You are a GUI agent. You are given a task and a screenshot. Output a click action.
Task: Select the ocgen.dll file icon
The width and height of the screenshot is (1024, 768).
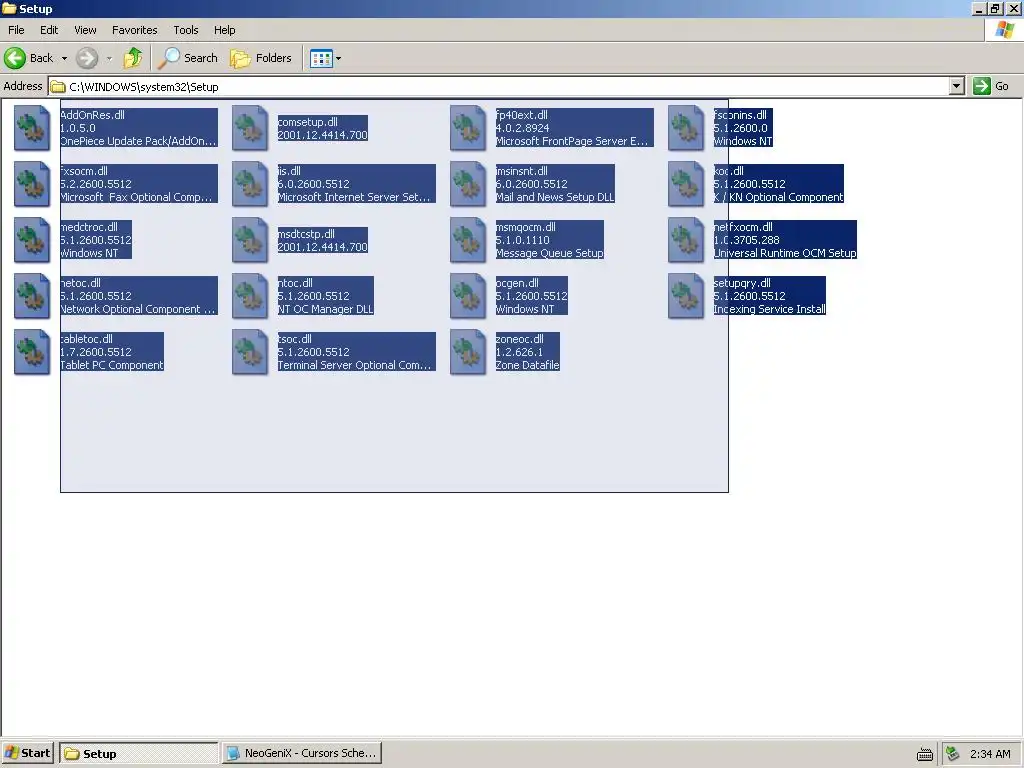coord(468,296)
